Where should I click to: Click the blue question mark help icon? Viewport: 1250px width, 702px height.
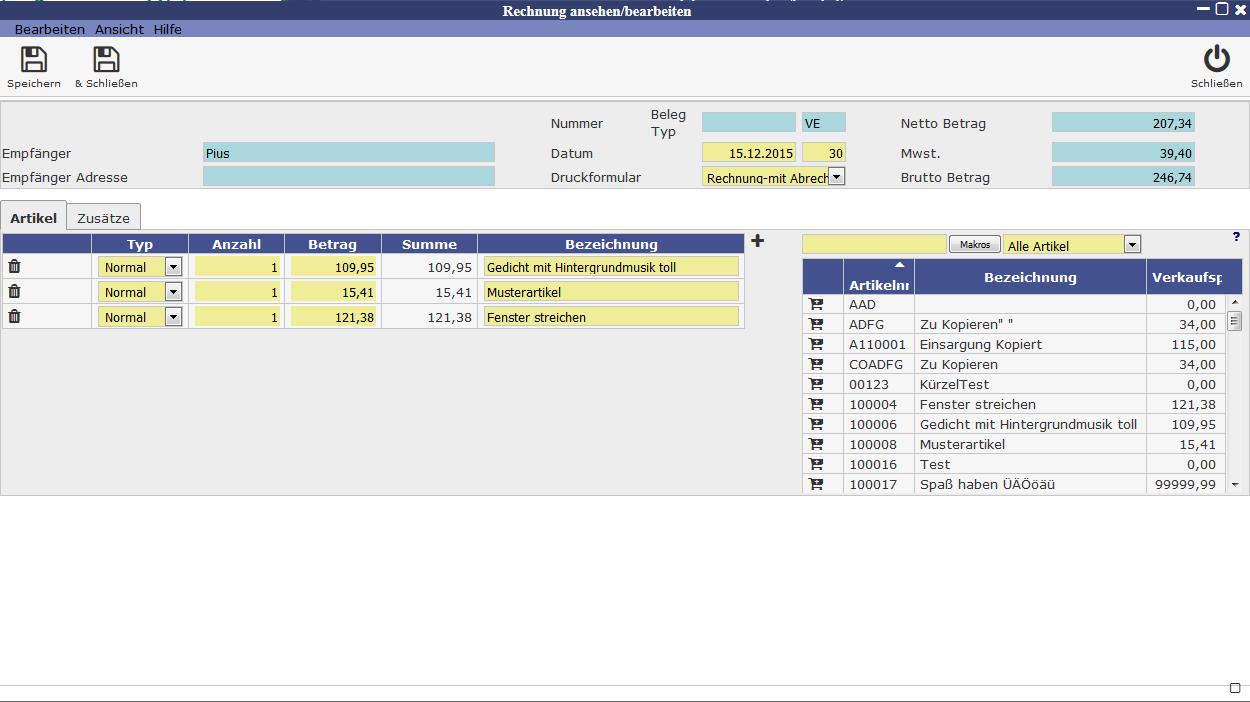pyautogui.click(x=1237, y=237)
